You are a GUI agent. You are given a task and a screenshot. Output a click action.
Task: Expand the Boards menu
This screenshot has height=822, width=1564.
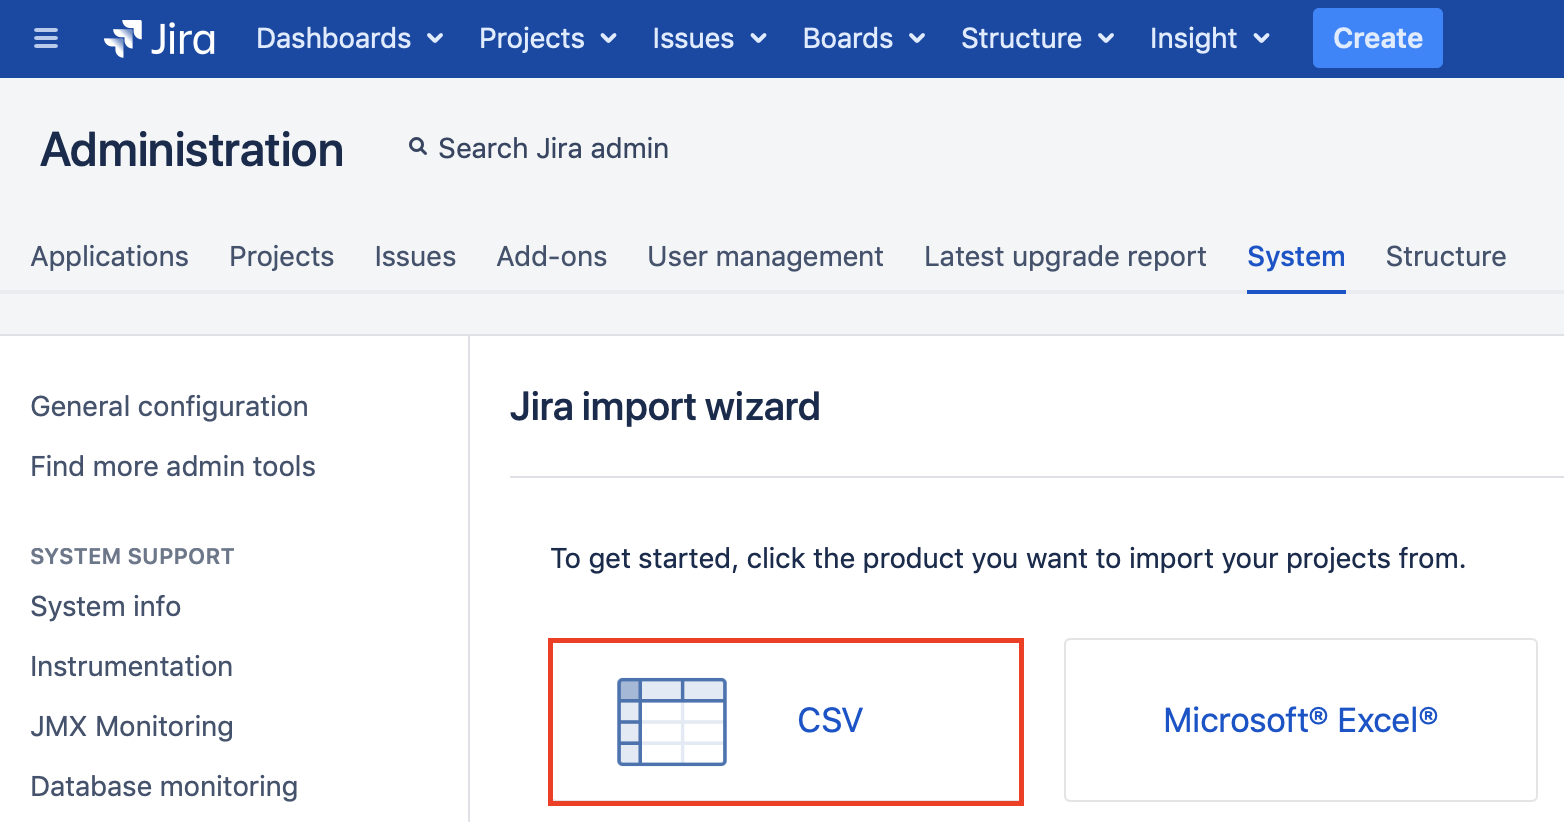[x=862, y=38]
